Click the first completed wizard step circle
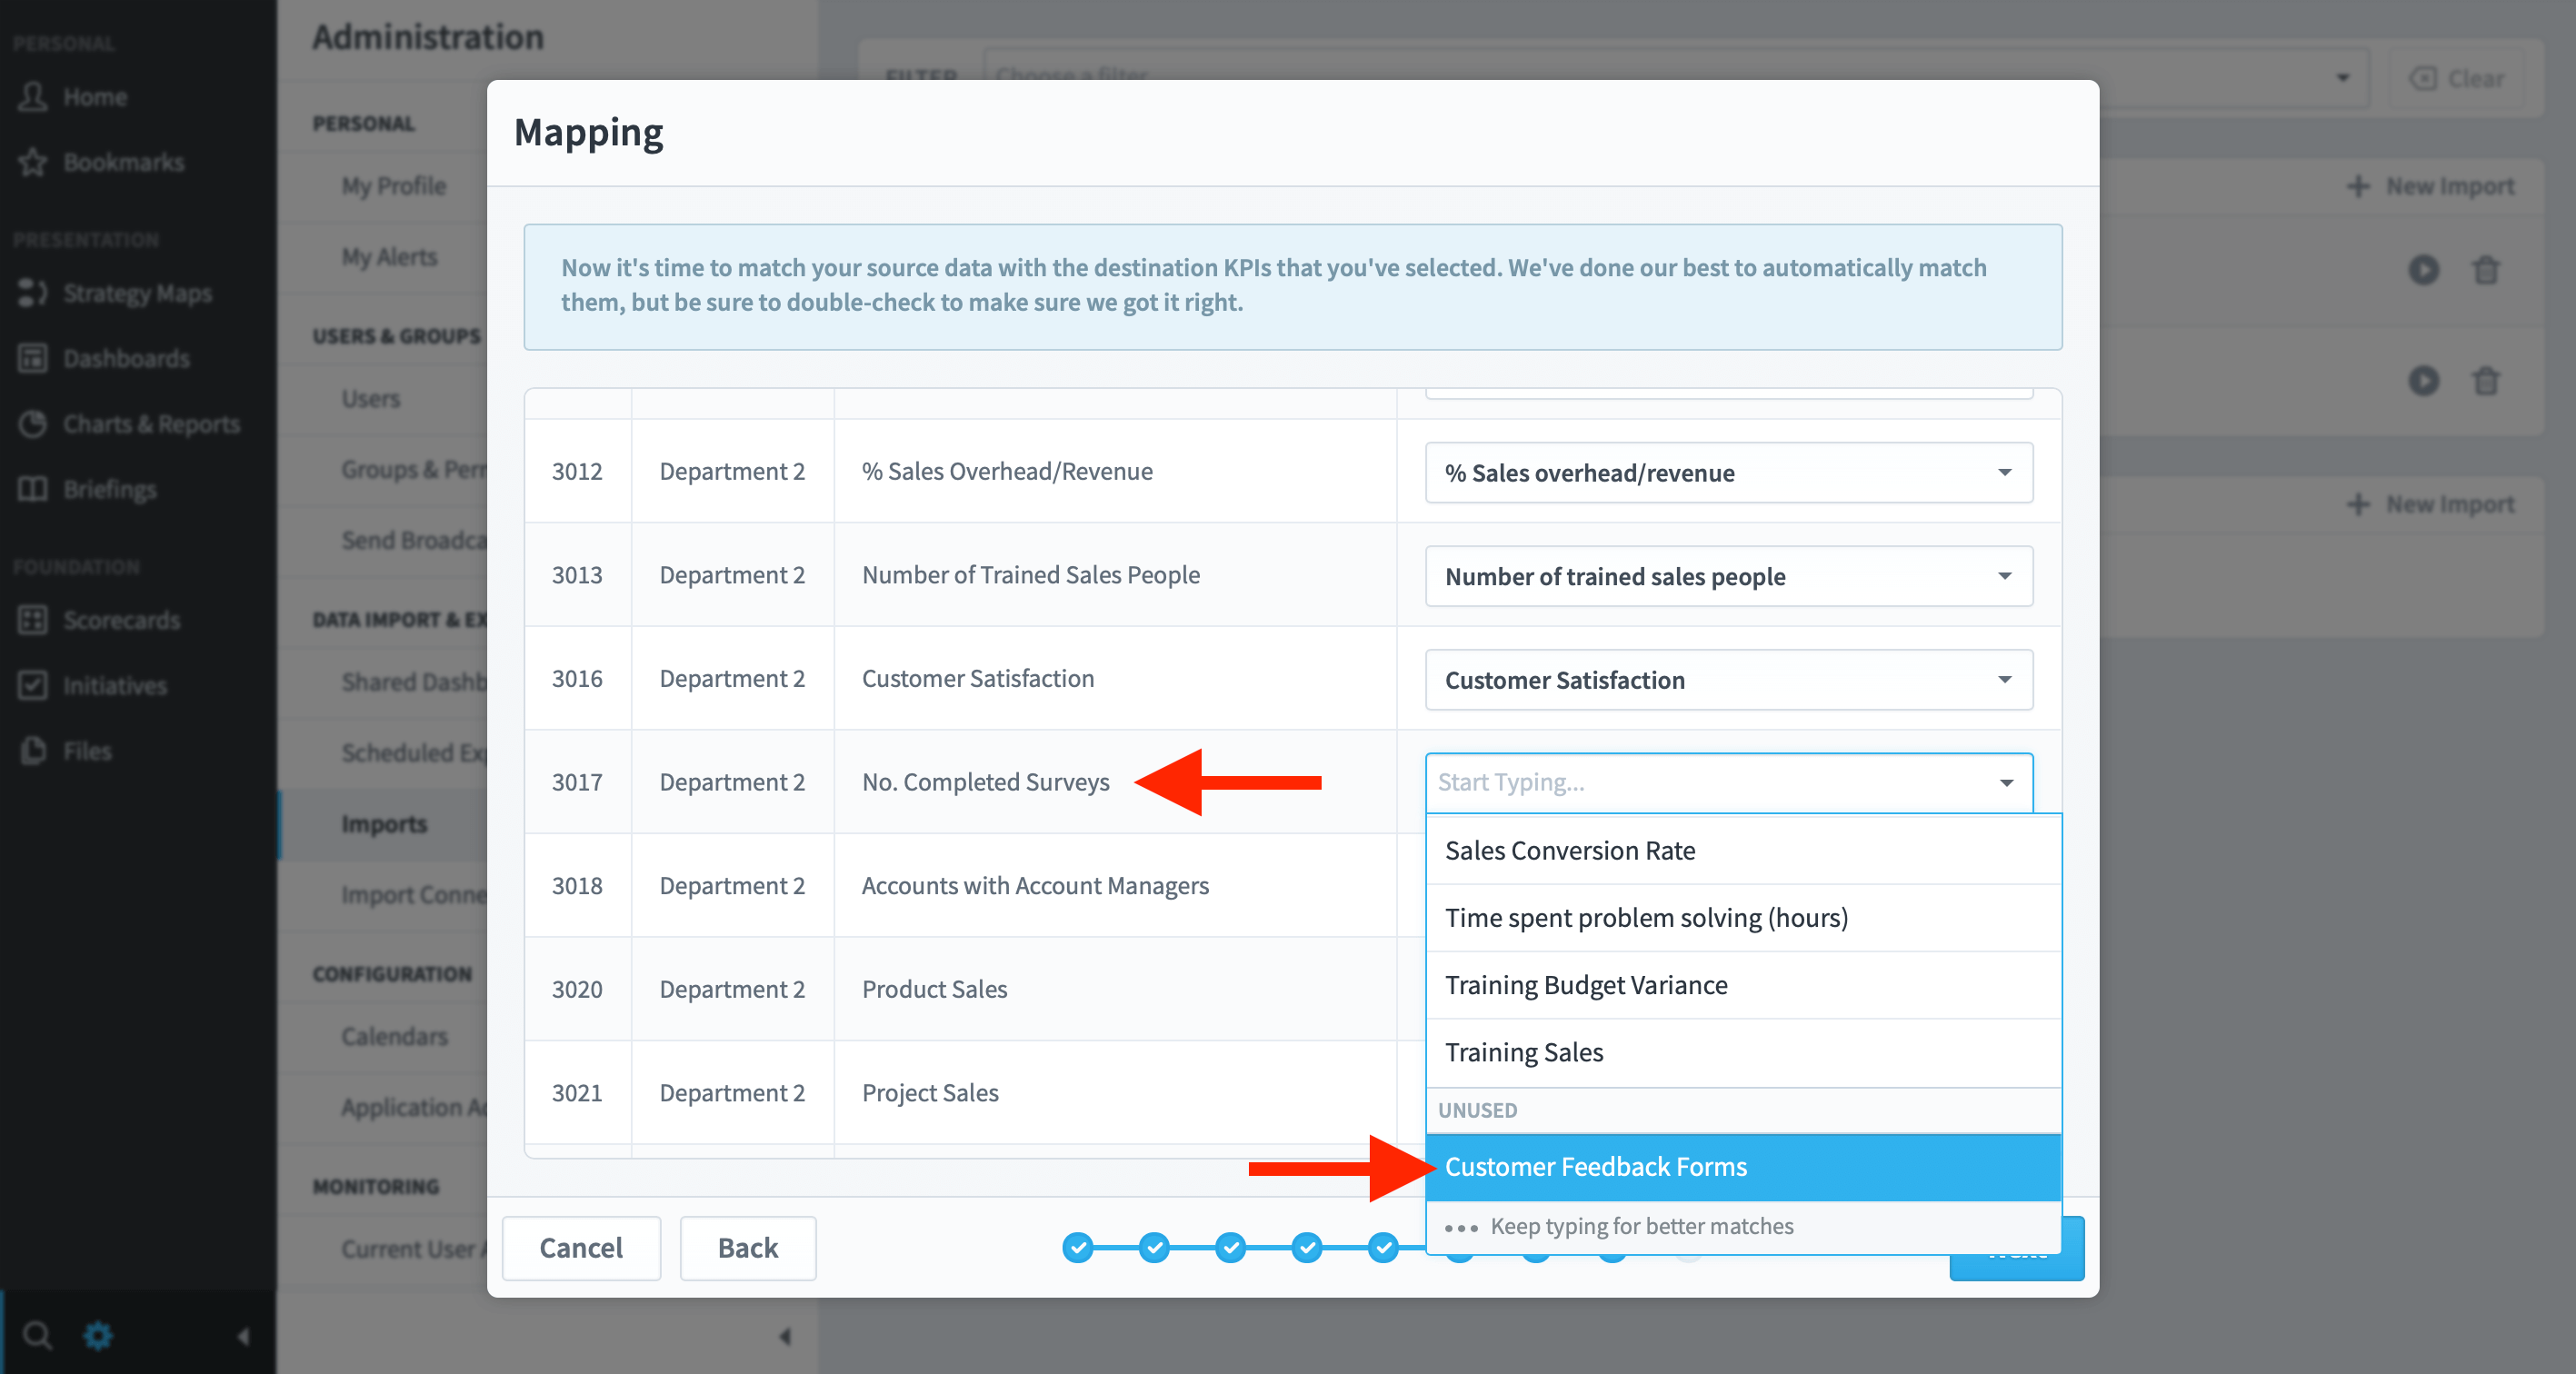This screenshot has width=2576, height=1374. [1077, 1247]
